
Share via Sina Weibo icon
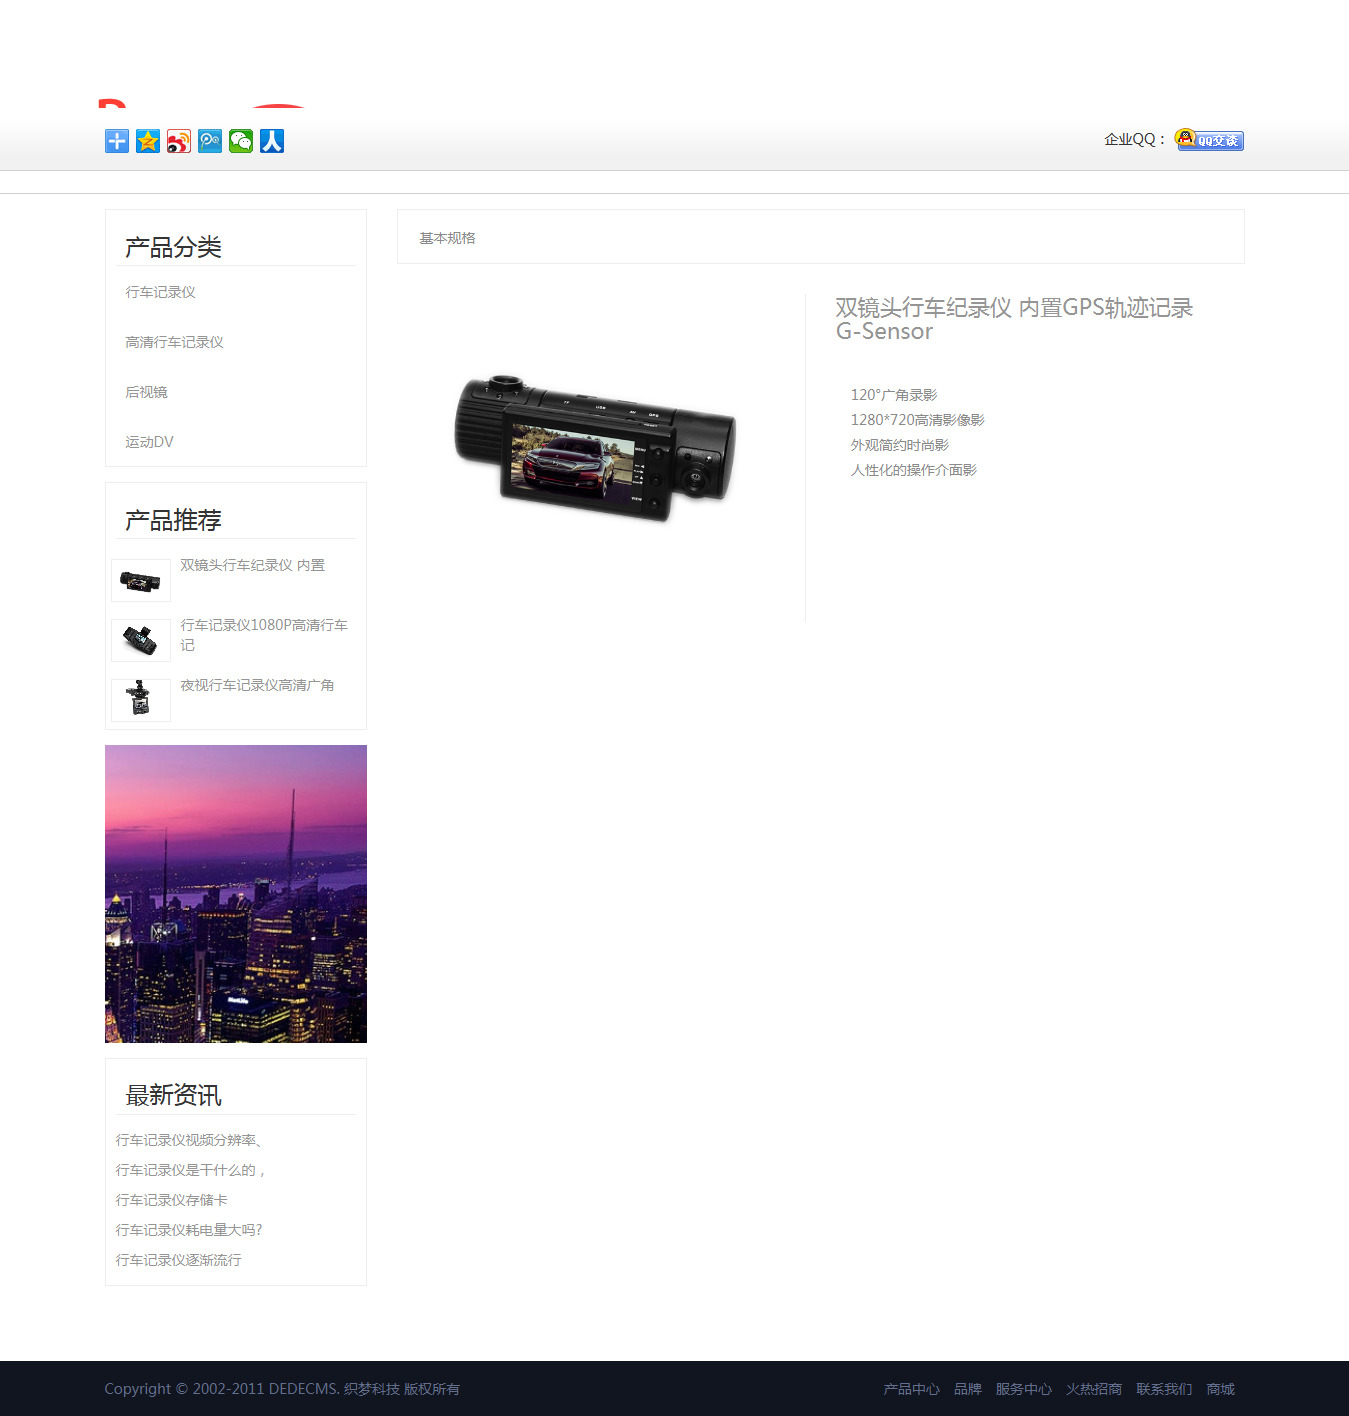point(179,141)
